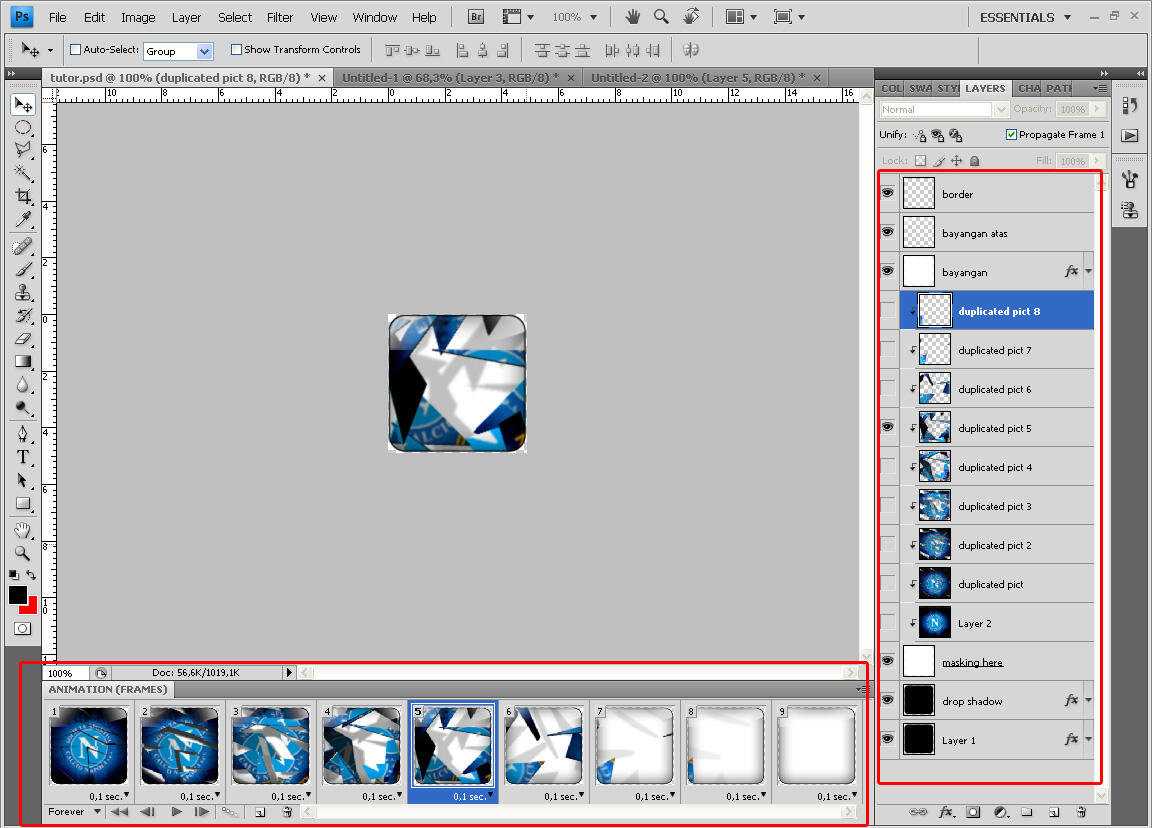Select the Elliptical Marquee tool
This screenshot has width=1152, height=828.
tap(23, 127)
